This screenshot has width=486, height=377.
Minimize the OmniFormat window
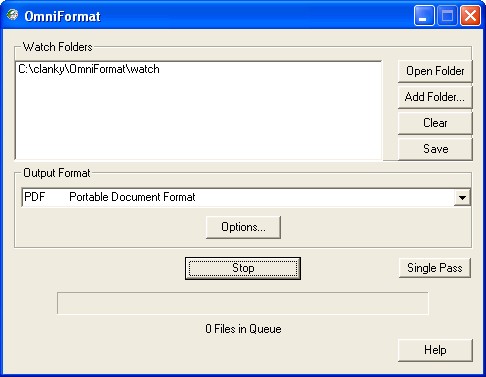click(x=424, y=15)
